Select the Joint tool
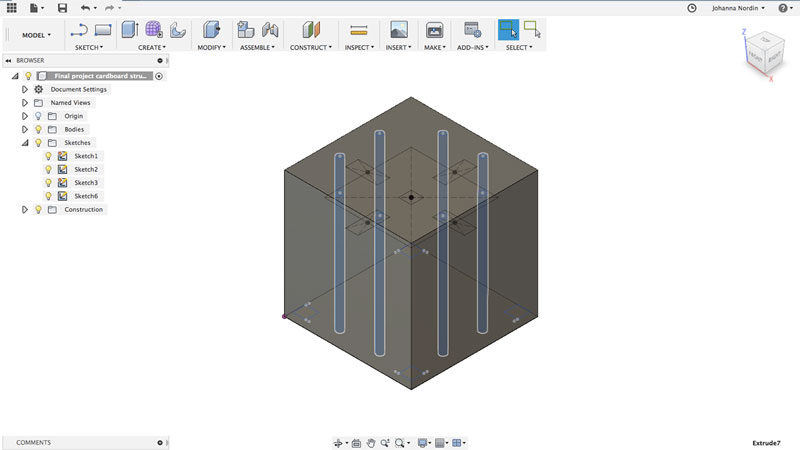800x450 pixels. click(x=270, y=30)
